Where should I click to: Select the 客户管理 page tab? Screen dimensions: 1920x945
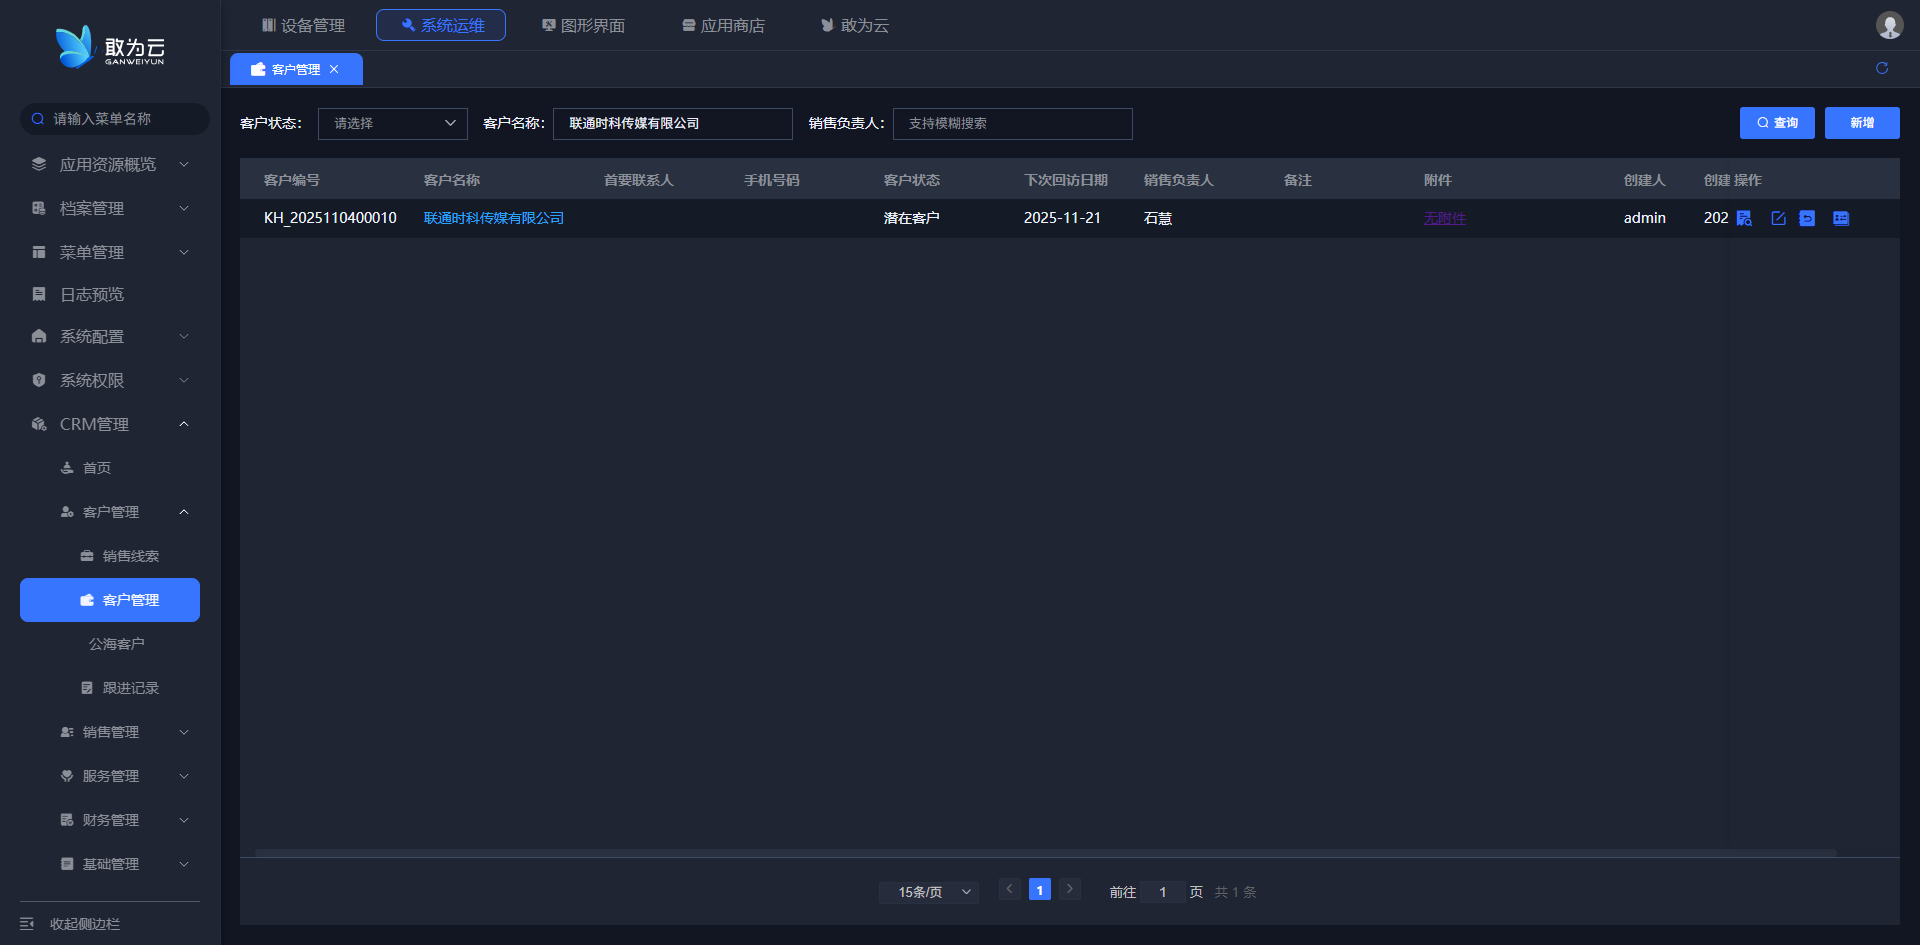(296, 69)
